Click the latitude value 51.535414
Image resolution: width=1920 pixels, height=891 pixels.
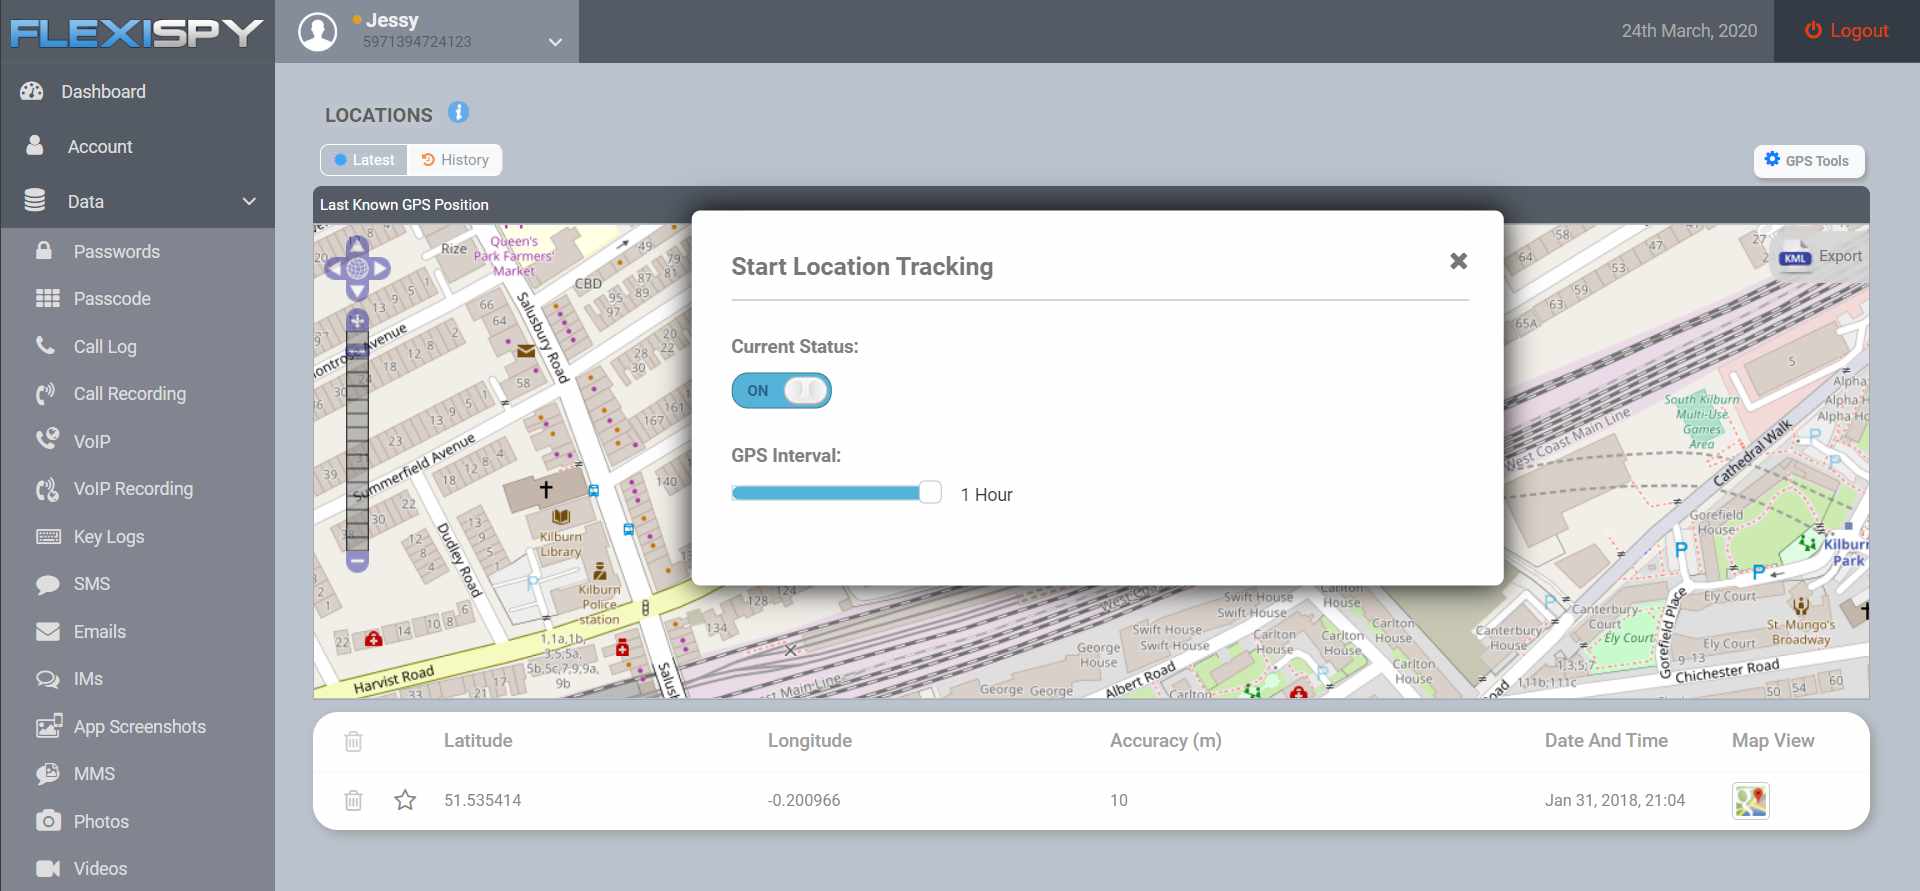[483, 800]
